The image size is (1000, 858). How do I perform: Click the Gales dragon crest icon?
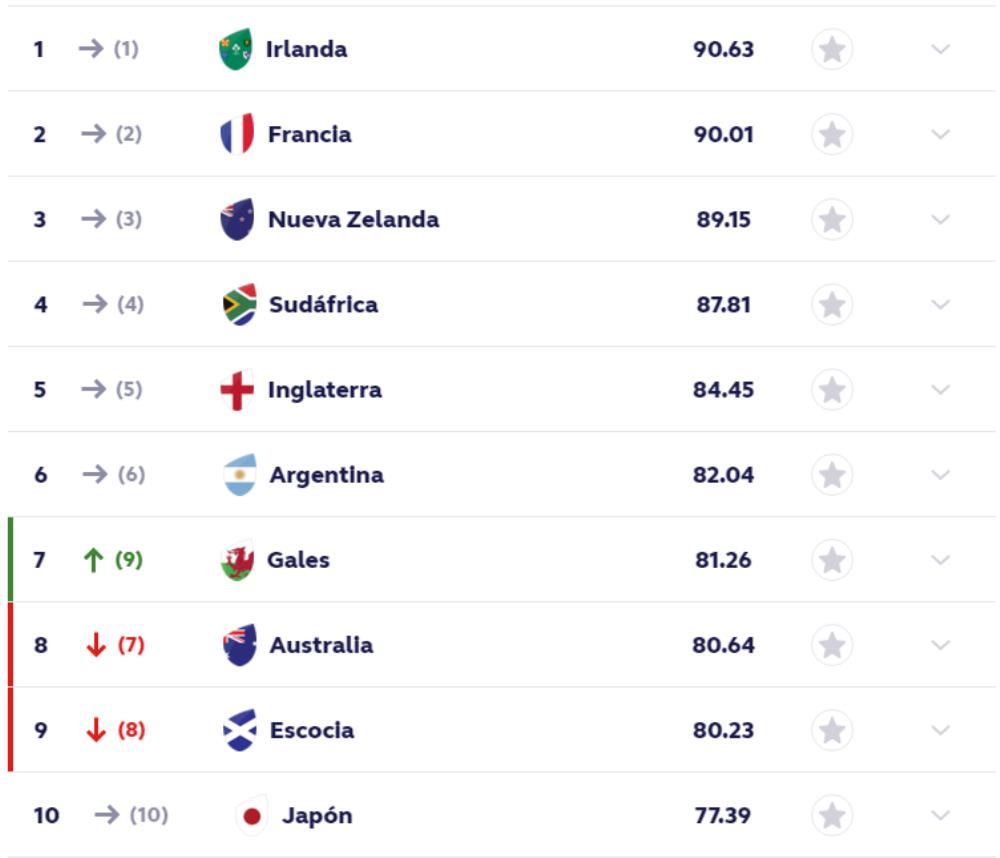237,560
